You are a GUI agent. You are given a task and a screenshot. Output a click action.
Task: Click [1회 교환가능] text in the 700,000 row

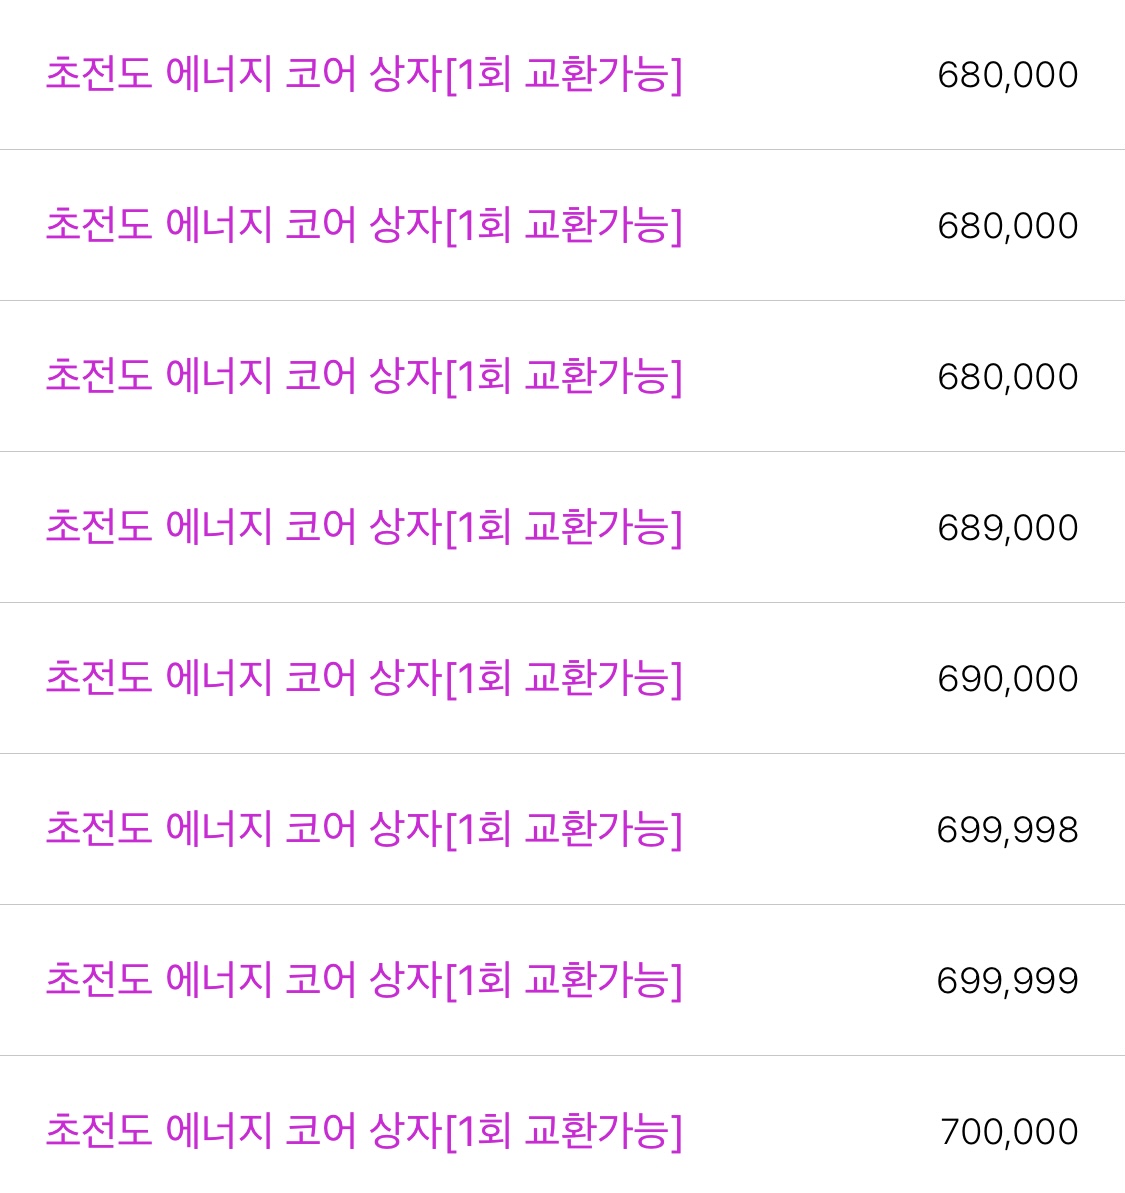pyautogui.click(x=563, y=1131)
